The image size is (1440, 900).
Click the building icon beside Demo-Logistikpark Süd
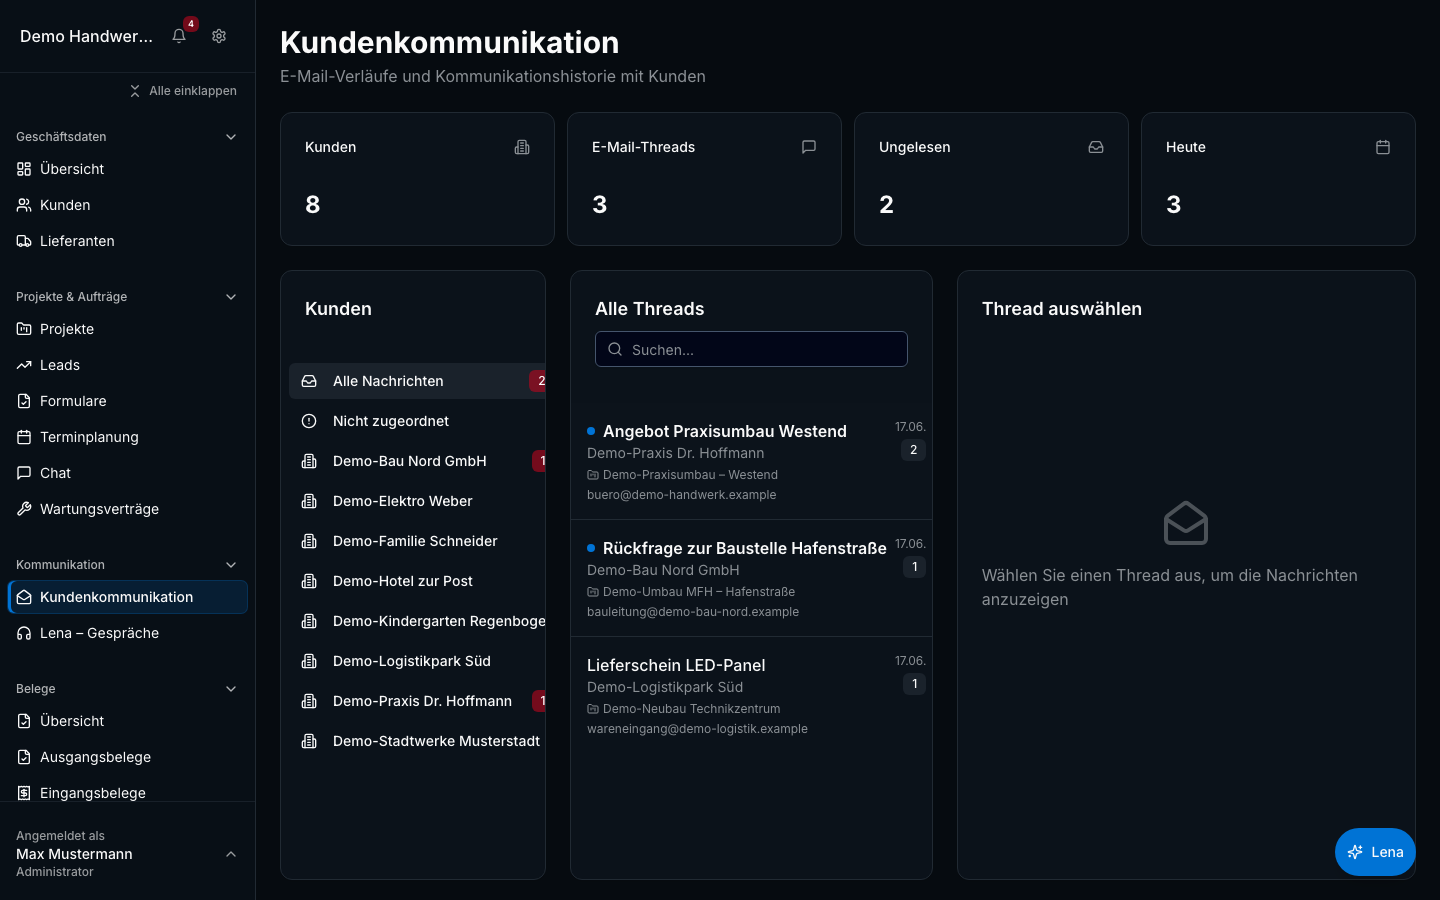[x=309, y=661]
